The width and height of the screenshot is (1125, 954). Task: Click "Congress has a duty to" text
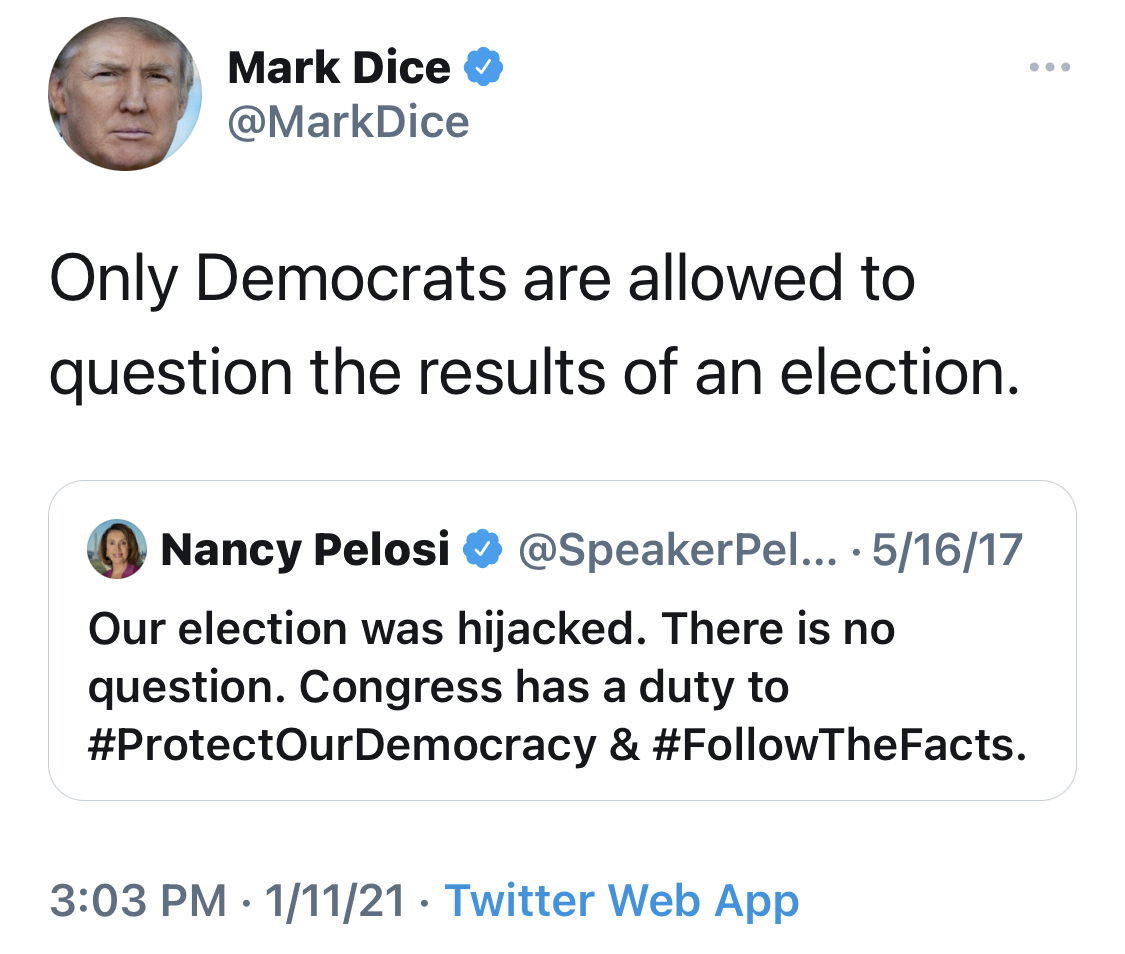[x=544, y=687]
